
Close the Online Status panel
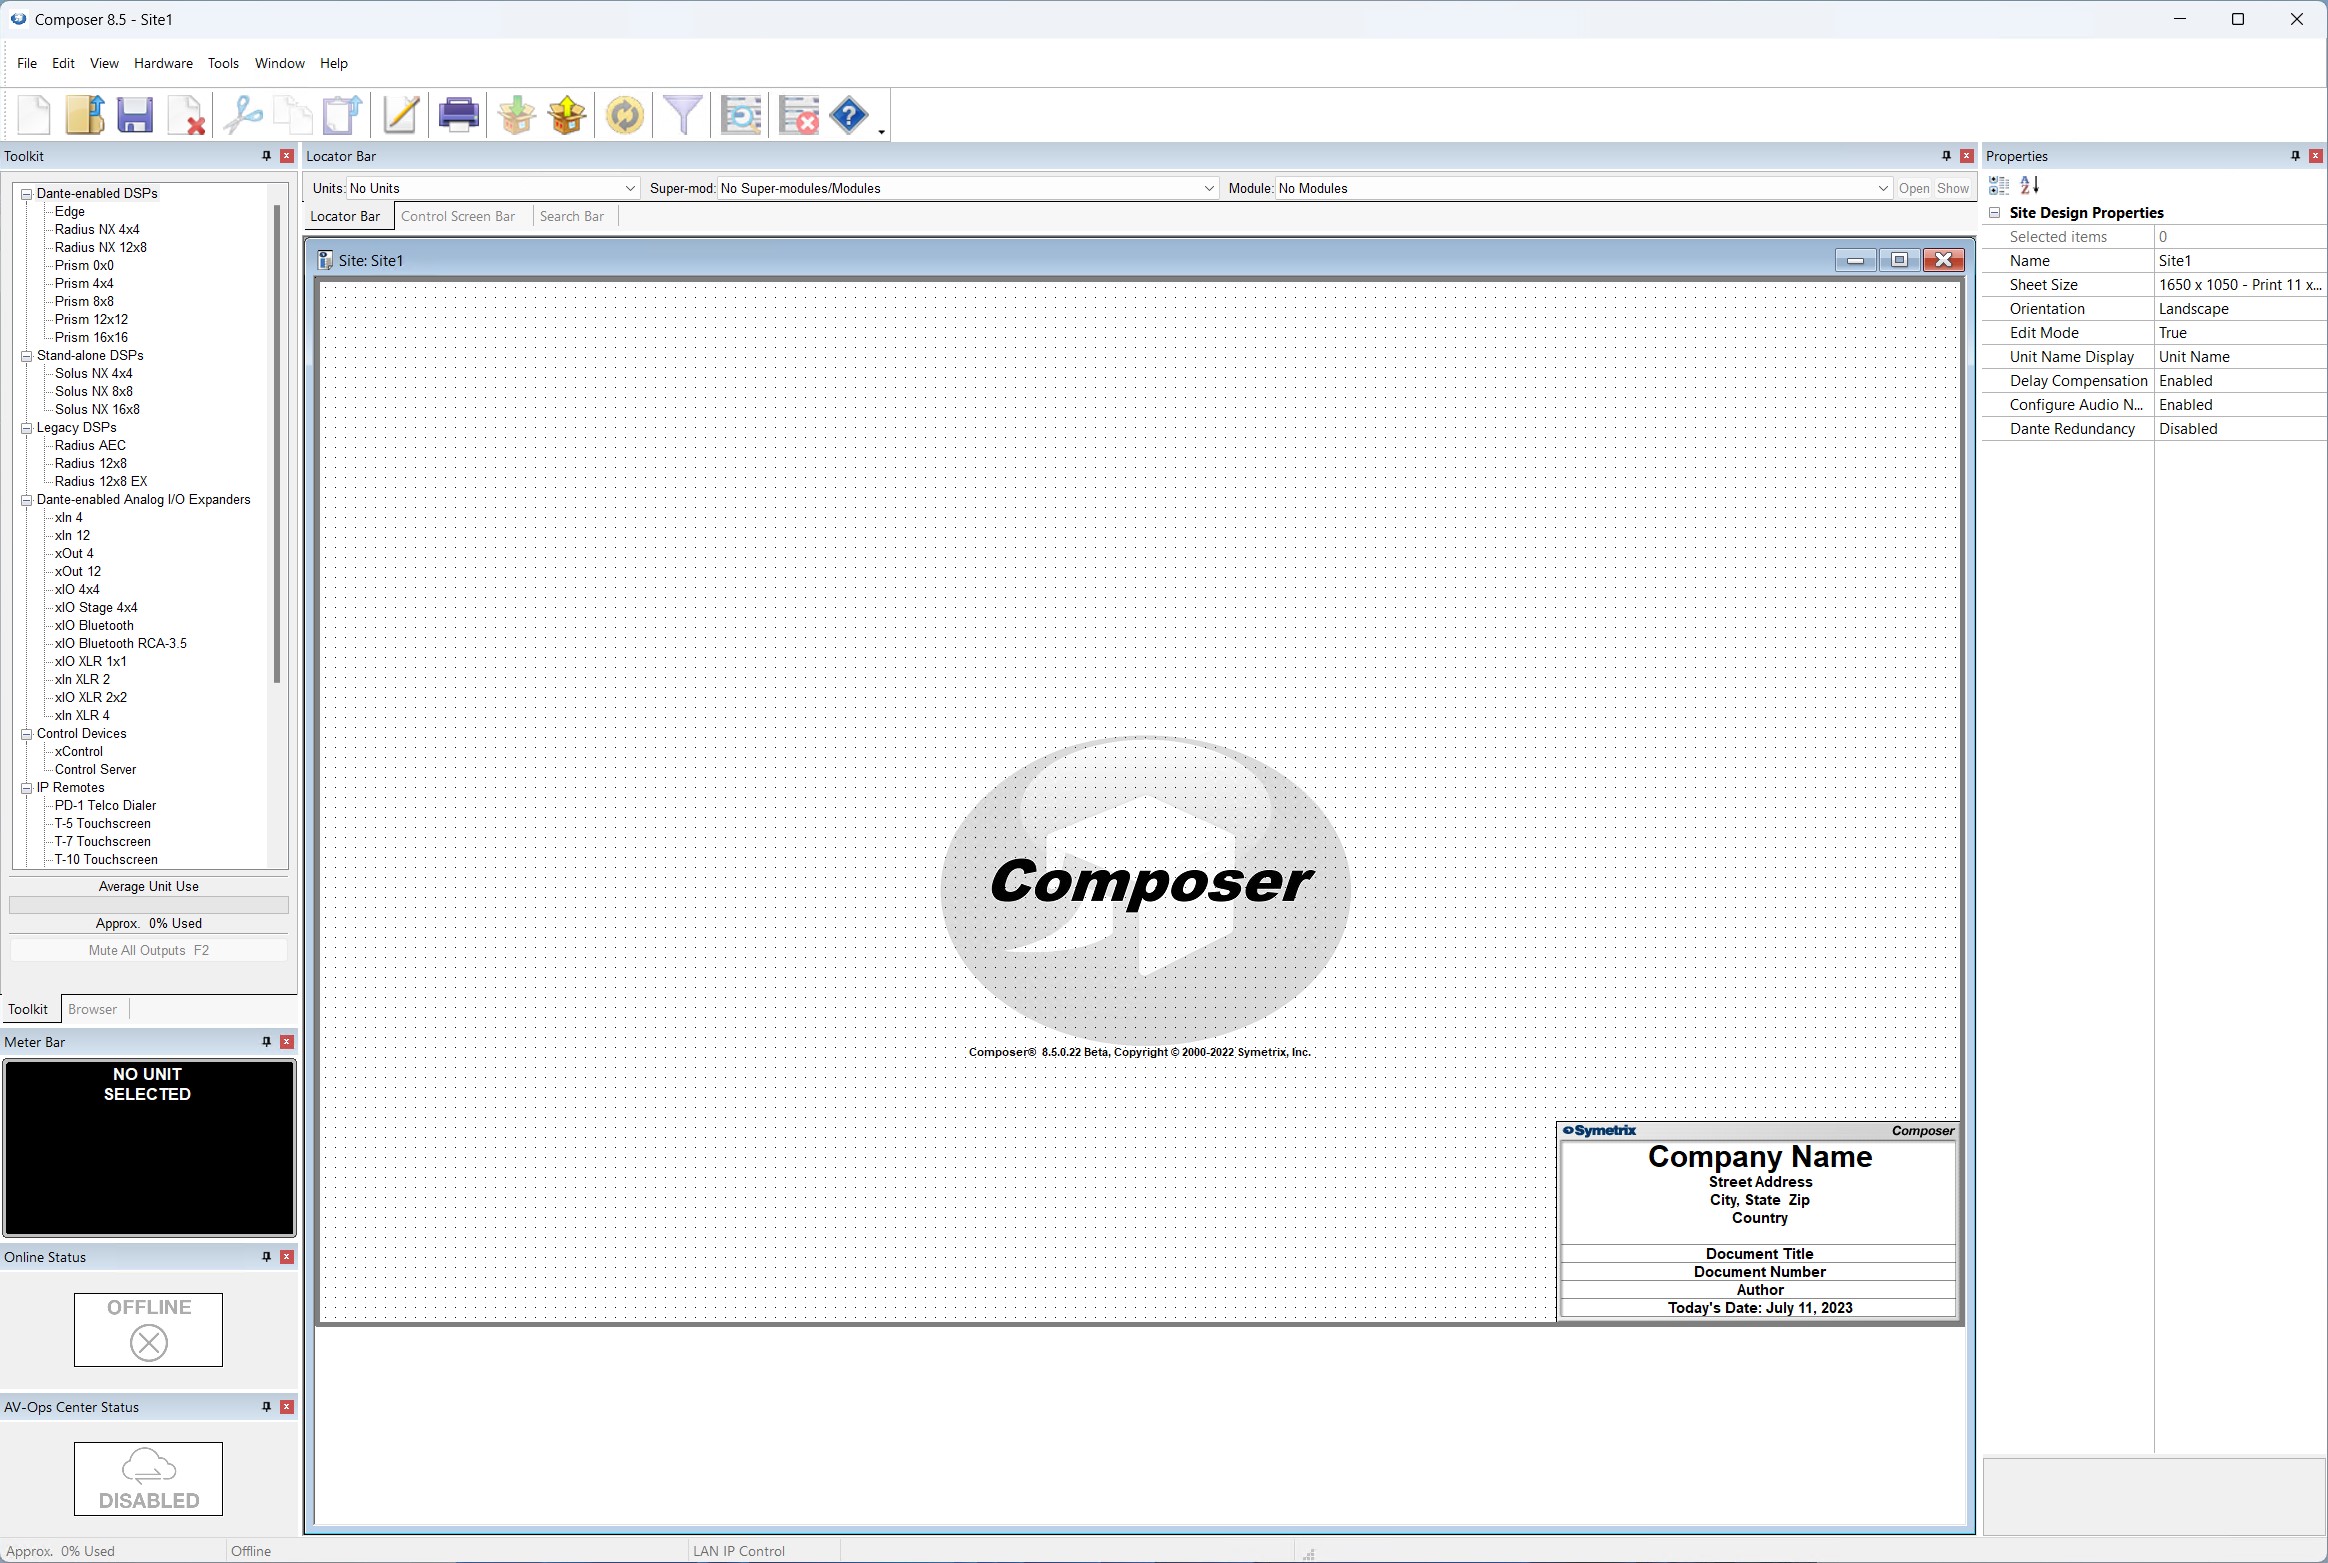[x=287, y=1257]
